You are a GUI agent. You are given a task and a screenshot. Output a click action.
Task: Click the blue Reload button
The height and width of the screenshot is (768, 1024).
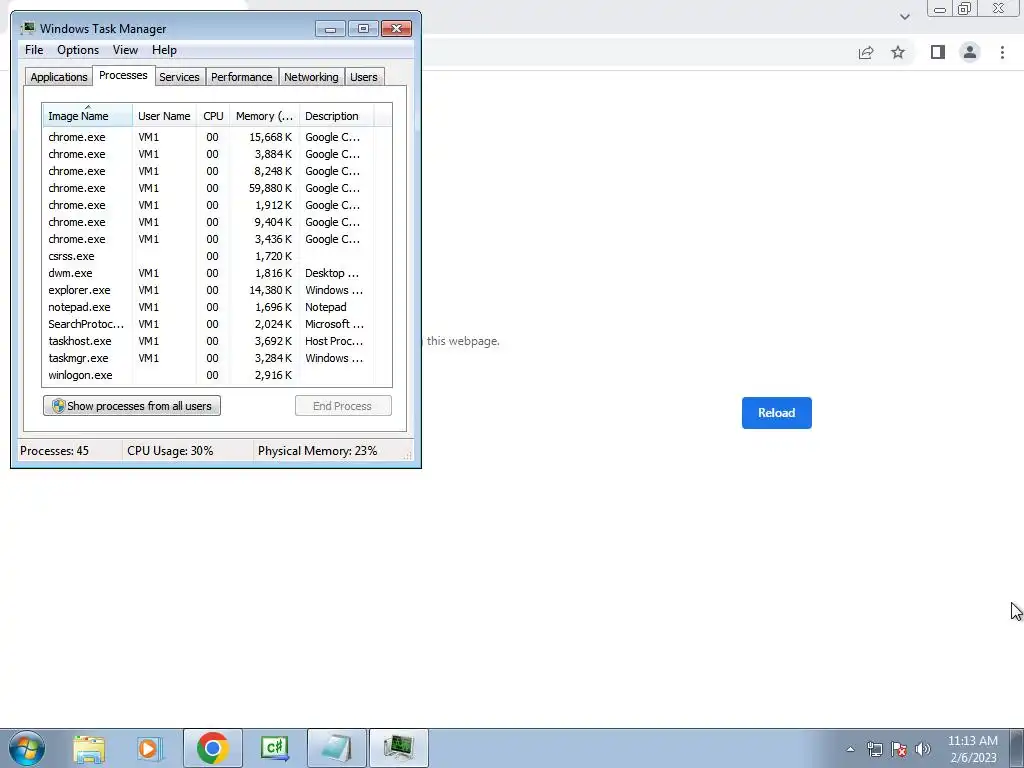[x=776, y=413]
